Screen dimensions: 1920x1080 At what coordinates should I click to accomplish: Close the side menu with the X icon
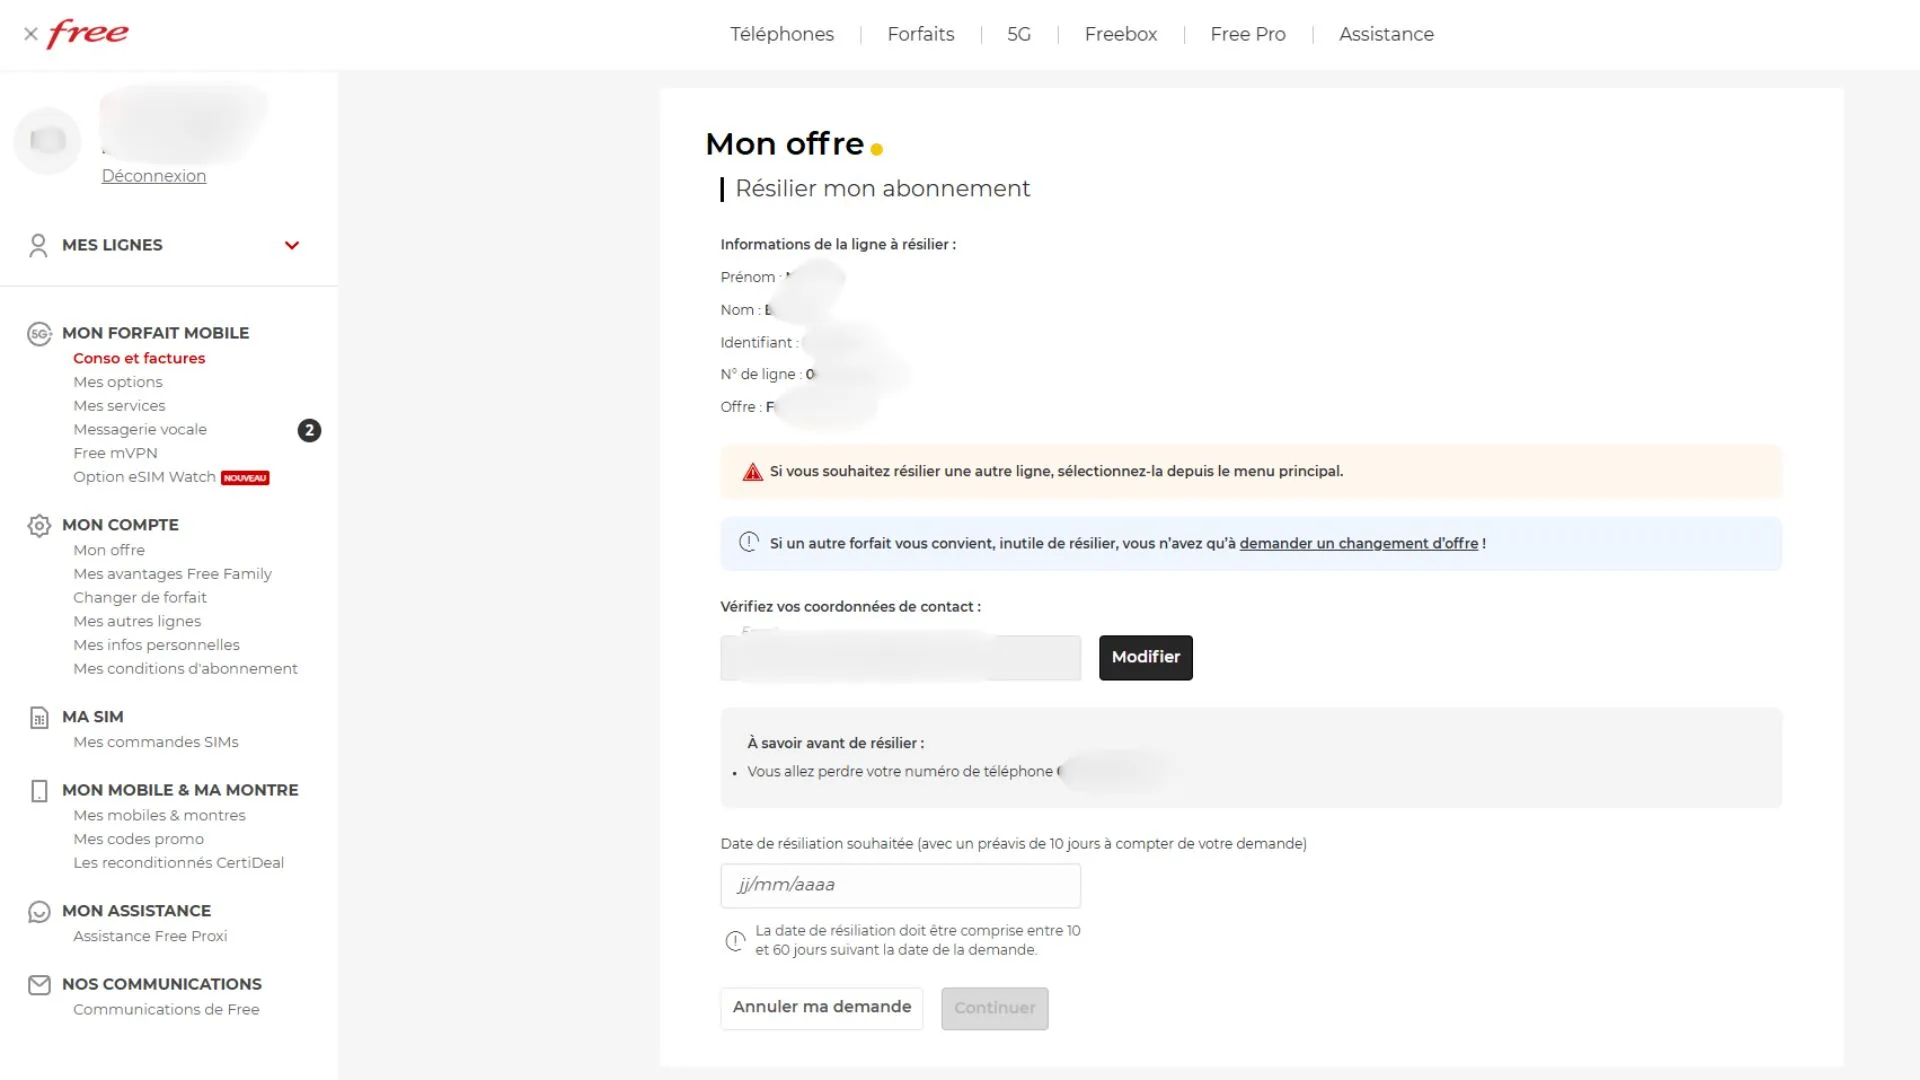[x=31, y=34]
